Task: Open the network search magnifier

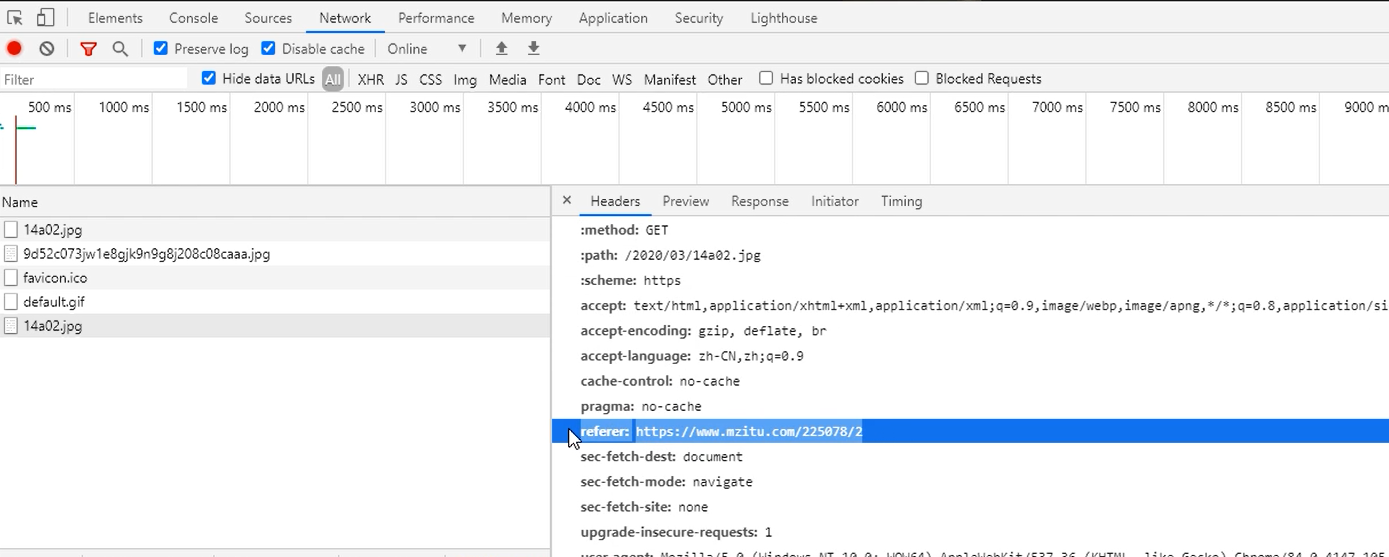Action: click(x=120, y=49)
